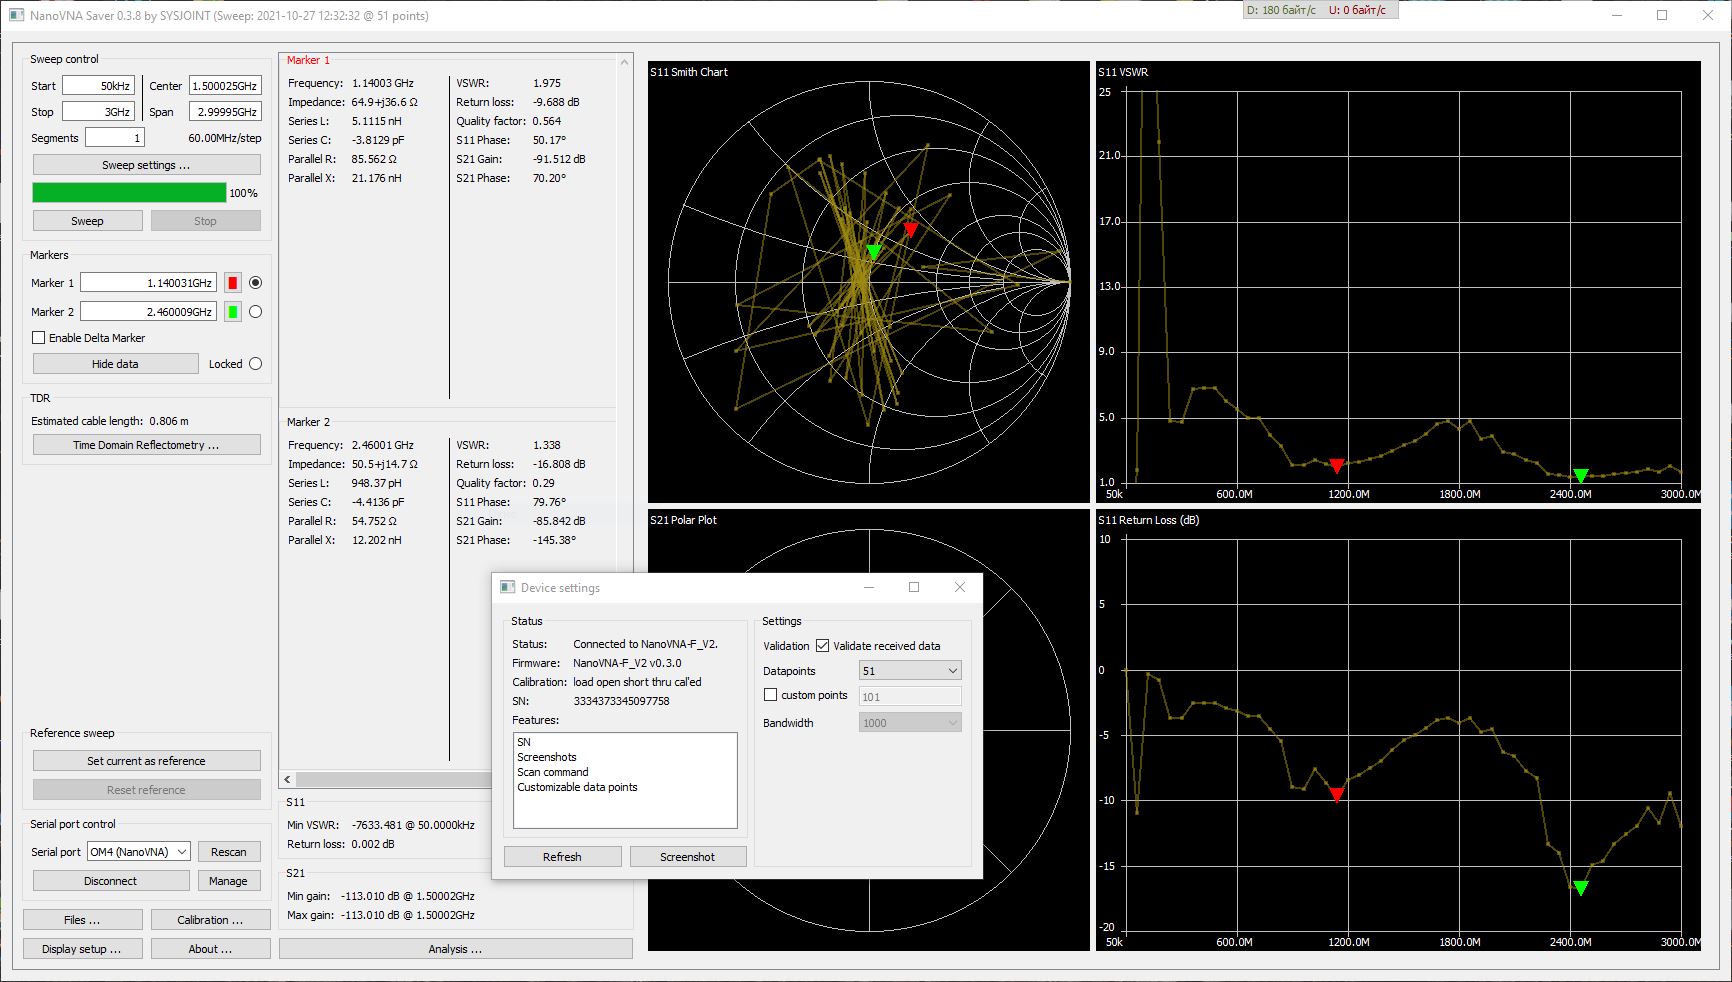Open the About dialog
Screen dimensions: 1732x982
211,949
